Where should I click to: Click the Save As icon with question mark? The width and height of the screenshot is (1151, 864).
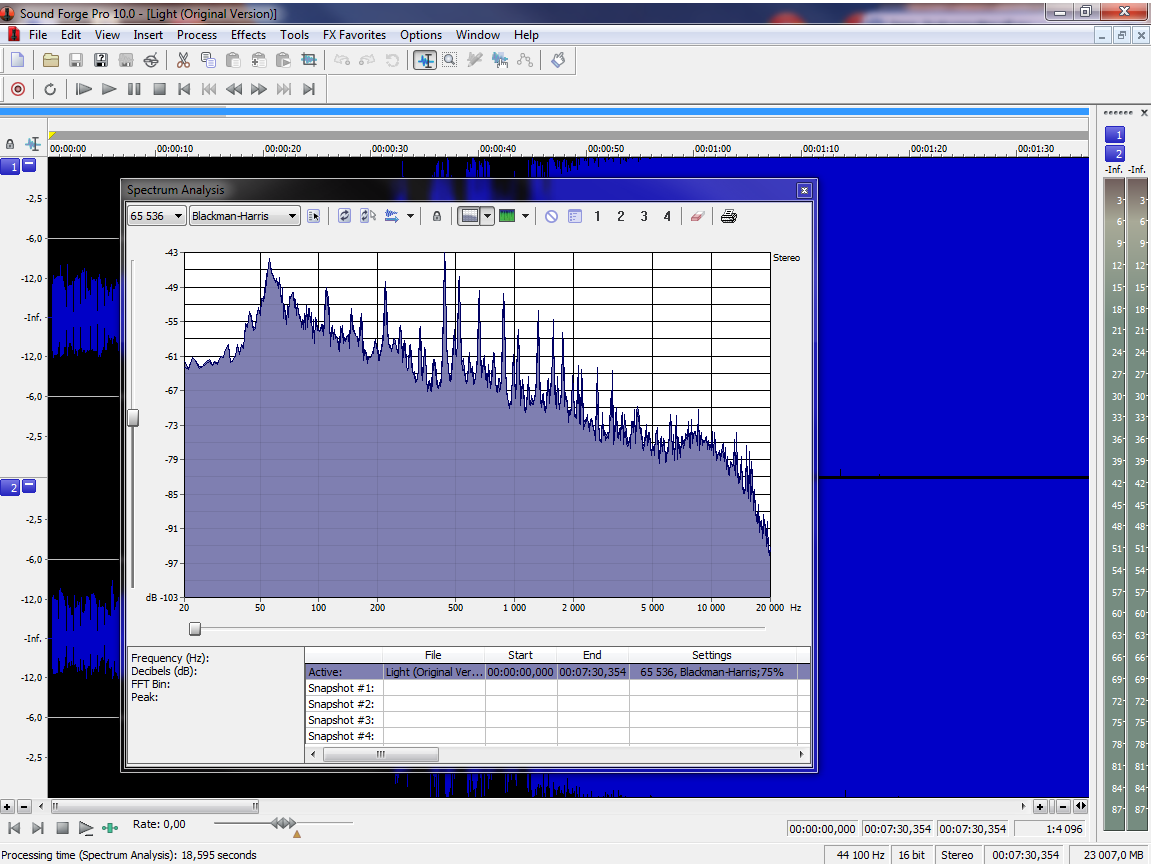tap(101, 60)
